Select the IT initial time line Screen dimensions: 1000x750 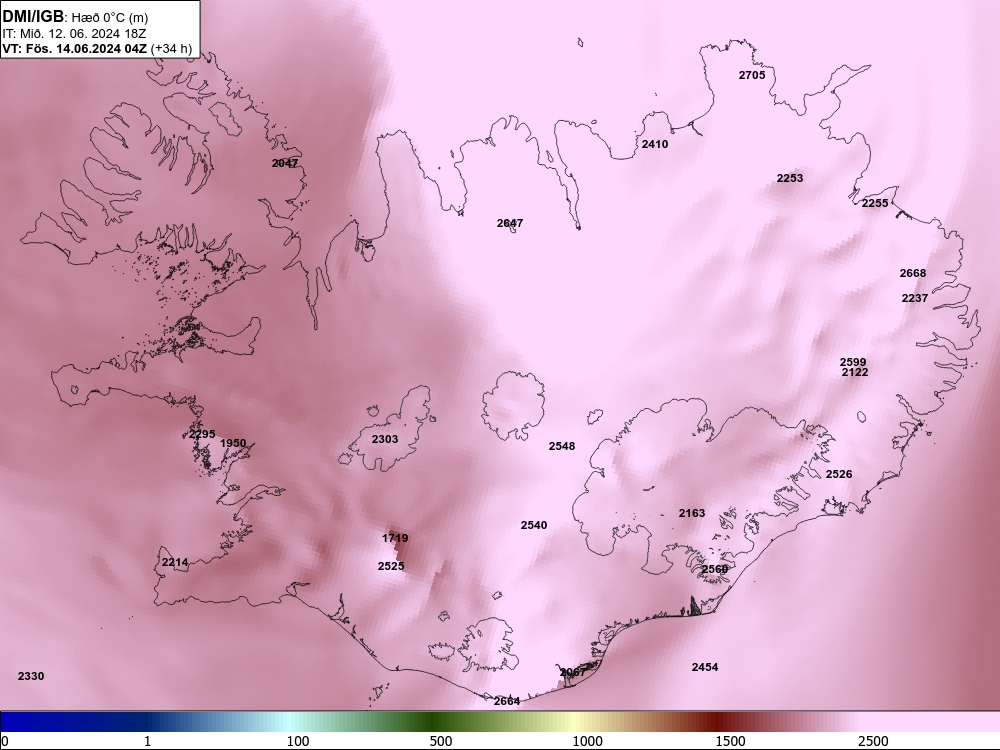point(75,34)
